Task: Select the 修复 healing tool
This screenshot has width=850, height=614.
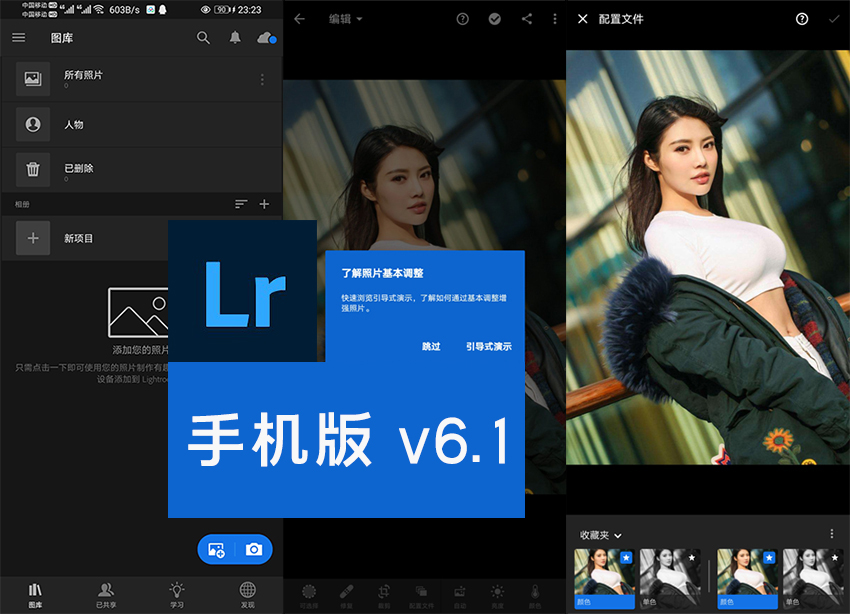Action: click(x=346, y=596)
